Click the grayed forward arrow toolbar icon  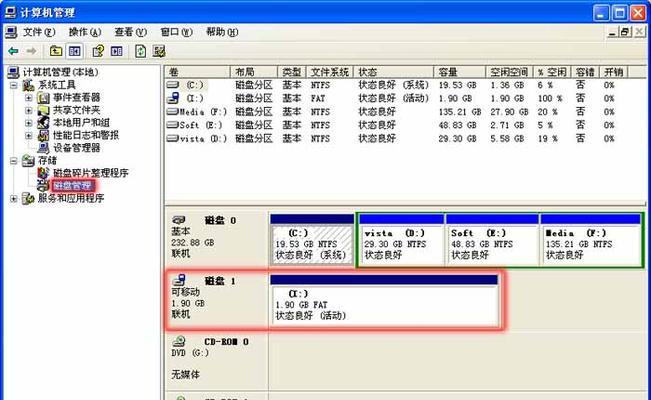tap(31, 51)
